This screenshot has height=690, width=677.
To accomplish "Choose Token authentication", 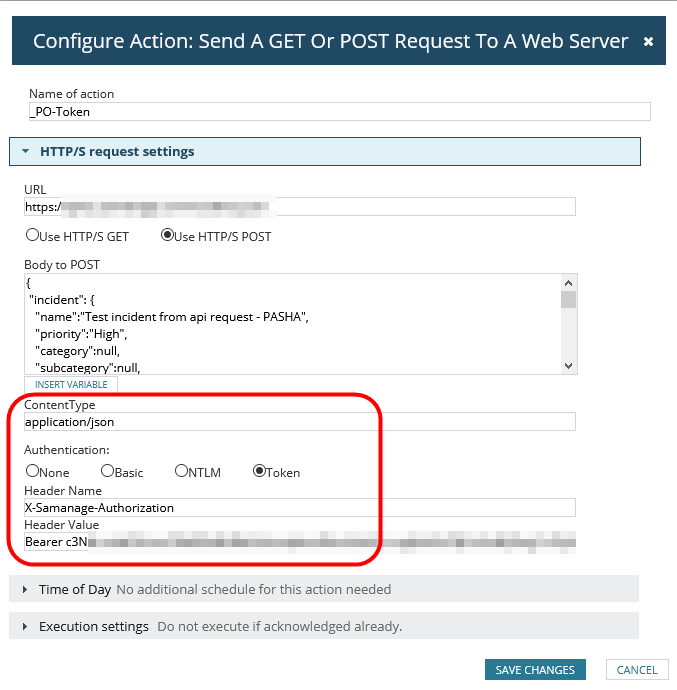I will (260, 471).
